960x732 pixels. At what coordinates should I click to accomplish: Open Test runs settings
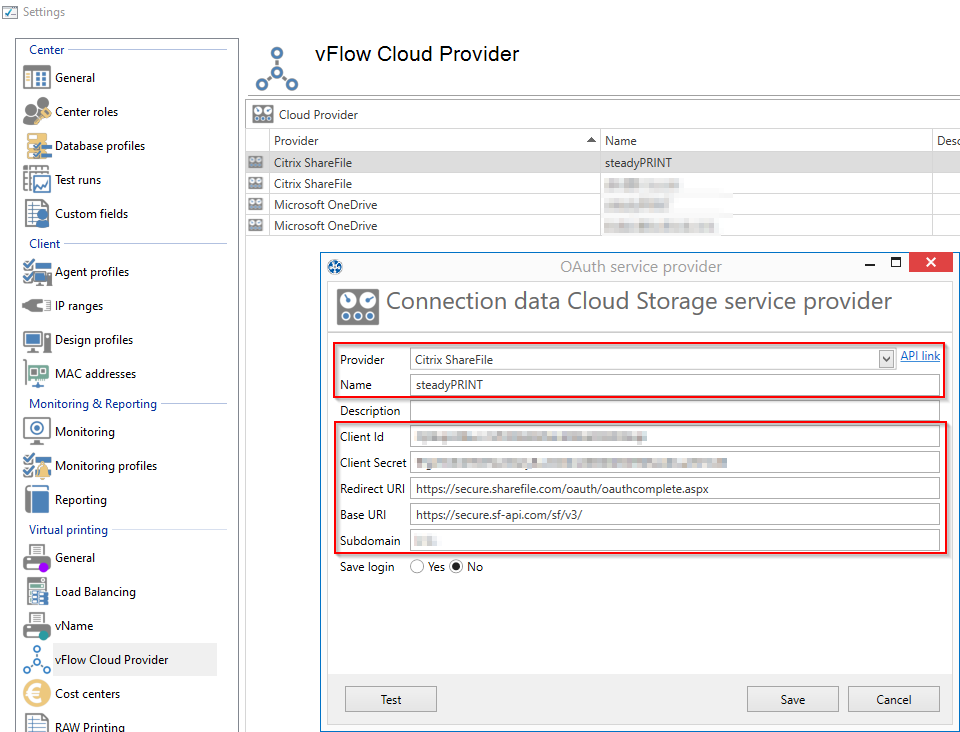(x=78, y=180)
